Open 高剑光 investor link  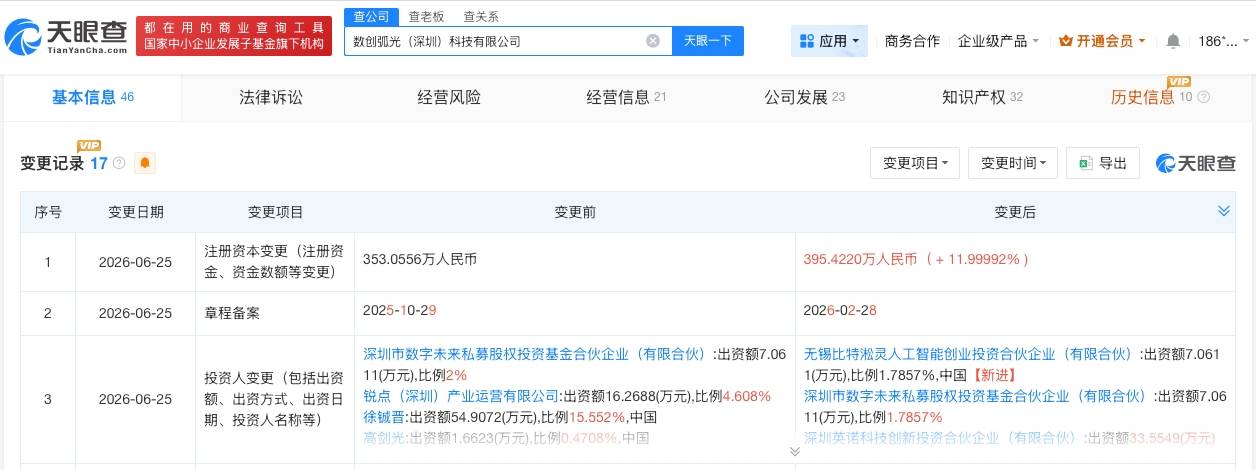[x=384, y=438]
